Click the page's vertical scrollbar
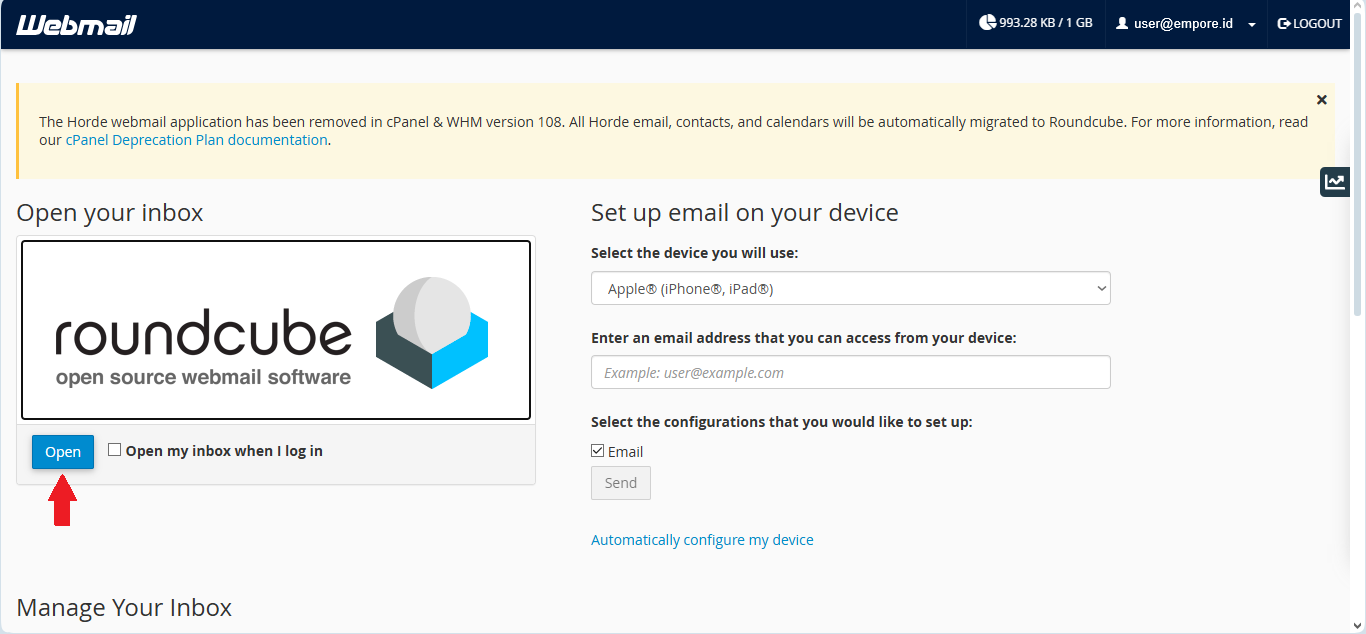 pyautogui.click(x=1358, y=200)
